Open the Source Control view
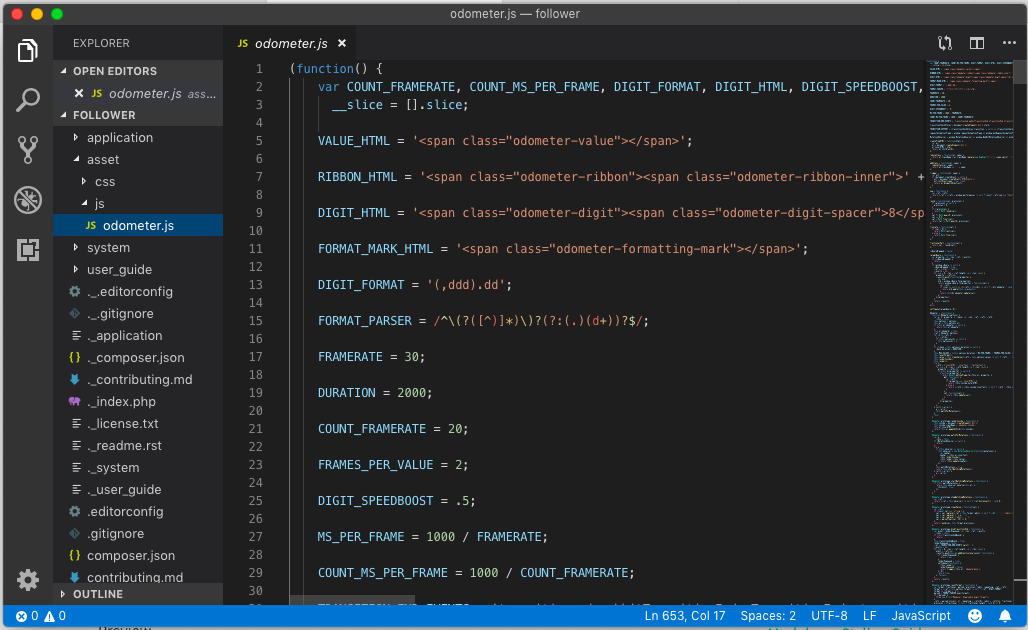The width and height of the screenshot is (1028, 630). 28,150
